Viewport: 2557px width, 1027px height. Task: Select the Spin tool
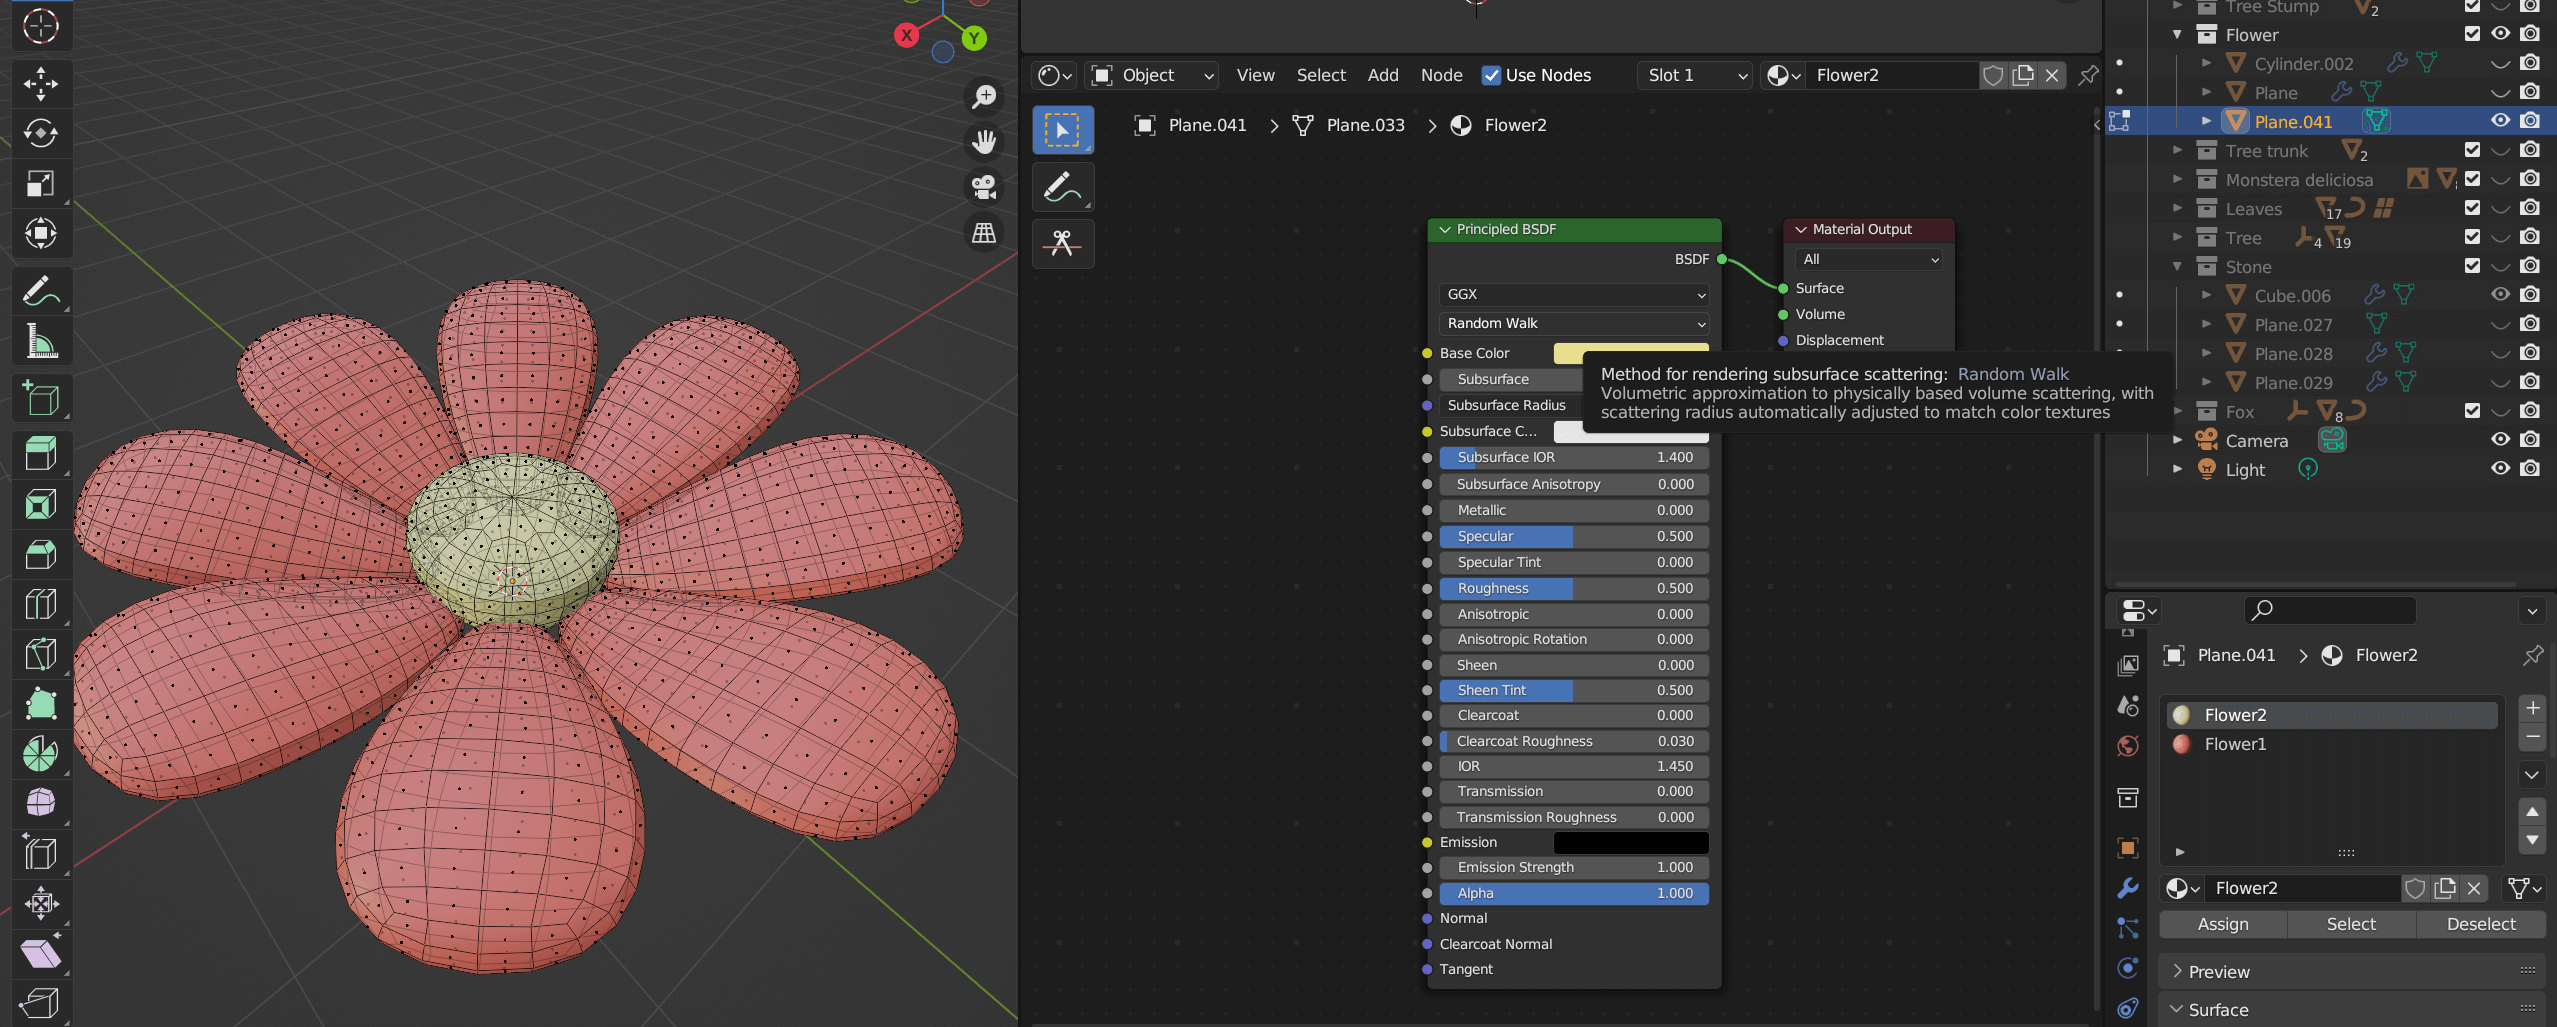(41, 754)
